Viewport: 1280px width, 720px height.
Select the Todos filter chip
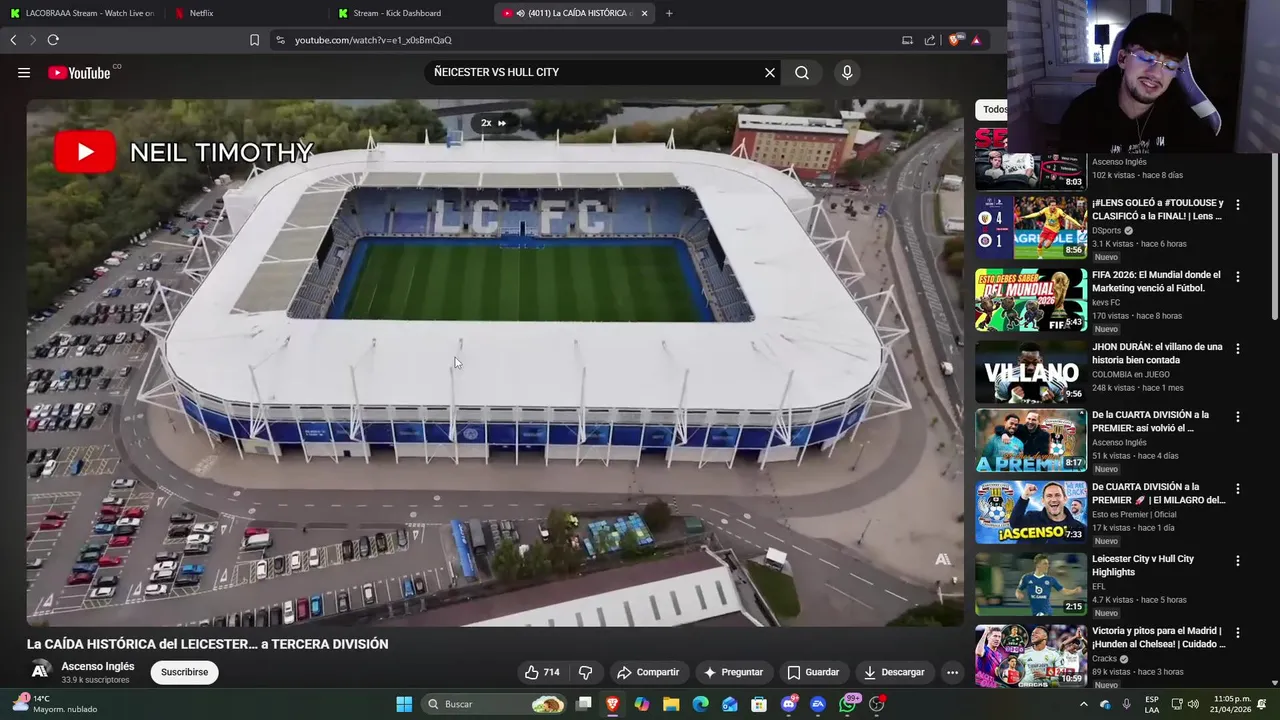(993, 109)
